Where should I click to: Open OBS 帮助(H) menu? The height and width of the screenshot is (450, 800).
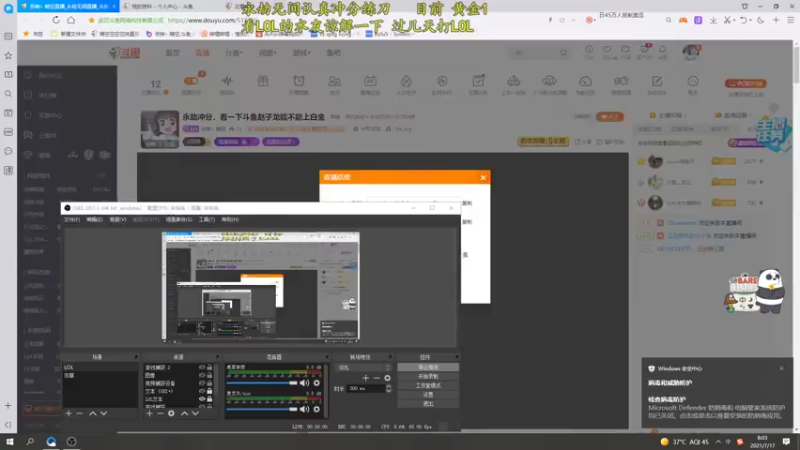pos(230,219)
